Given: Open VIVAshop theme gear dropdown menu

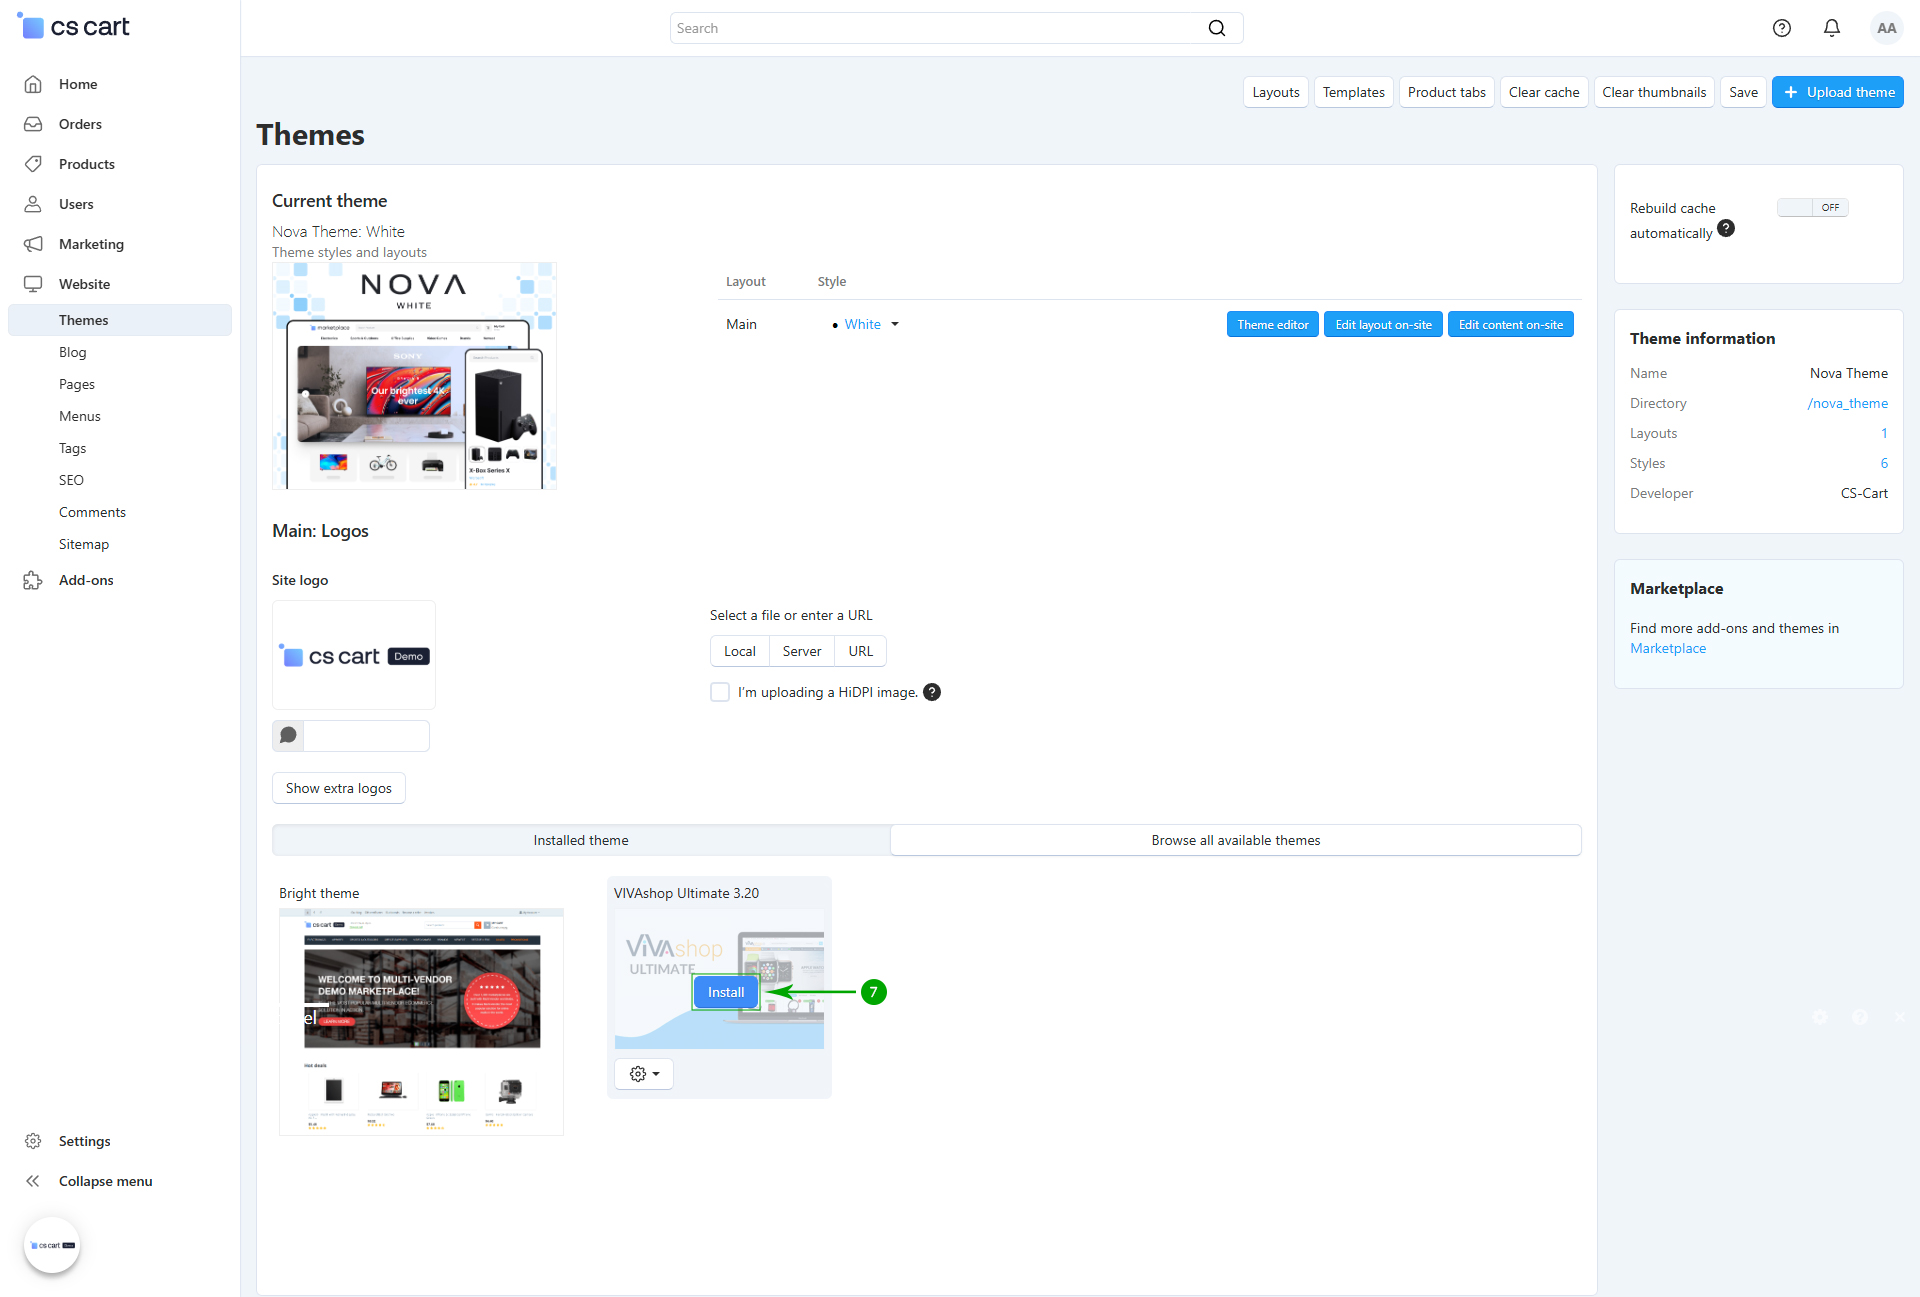Looking at the screenshot, I should (644, 1073).
